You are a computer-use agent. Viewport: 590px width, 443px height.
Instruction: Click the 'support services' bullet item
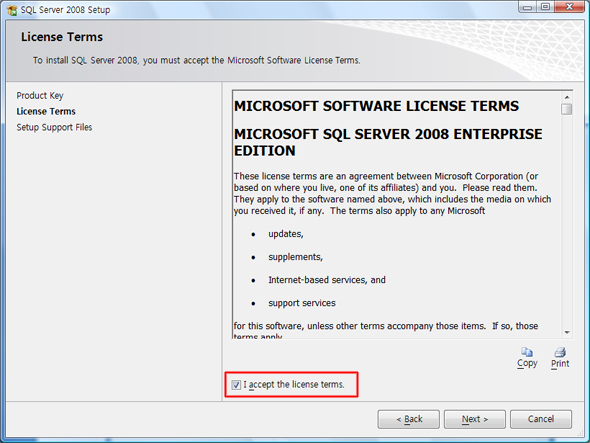302,303
